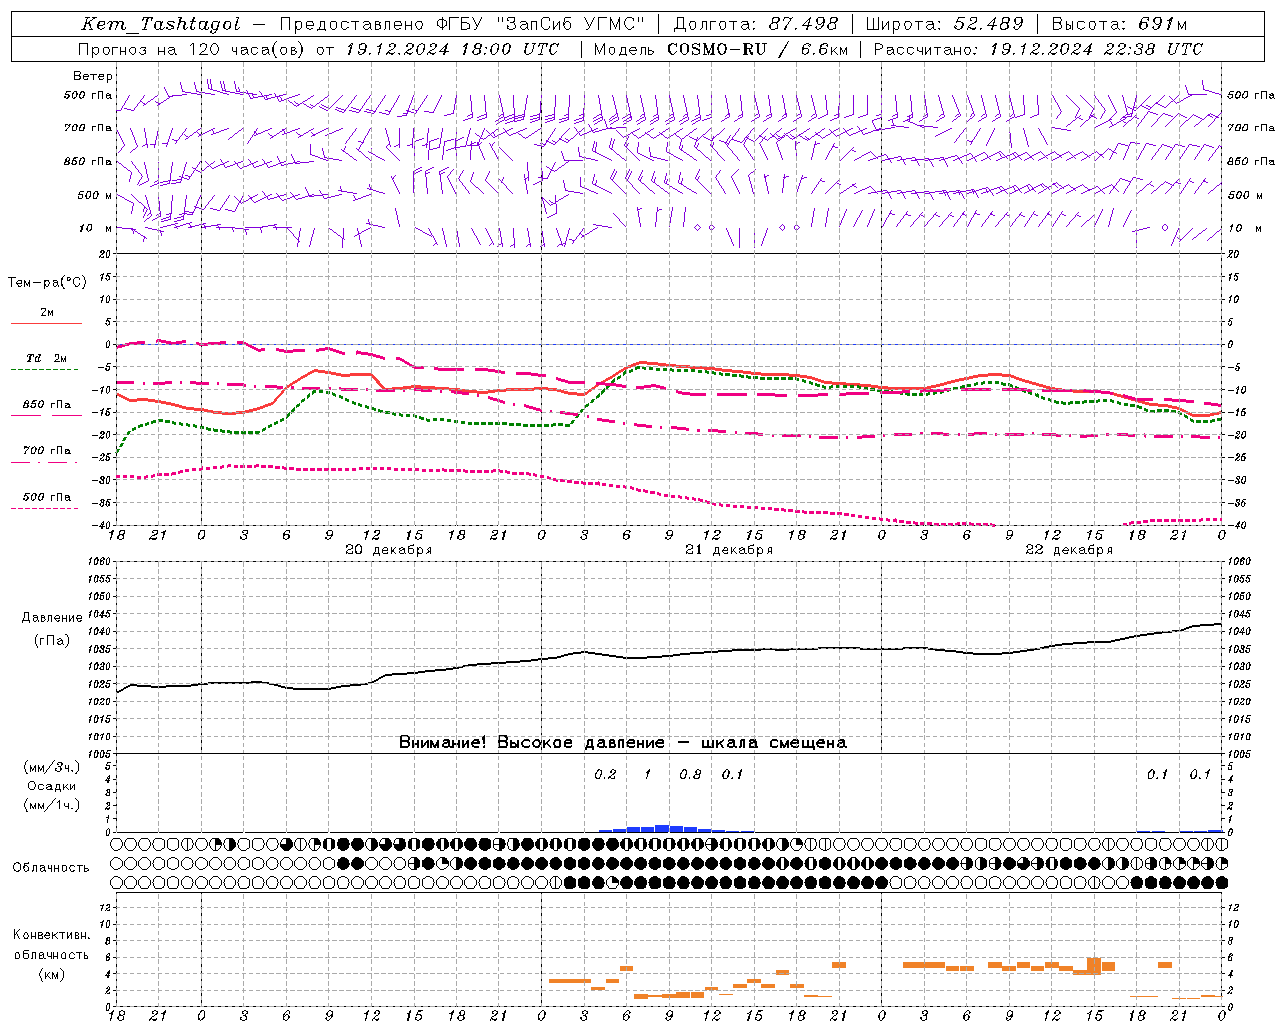The image size is (1280, 1024).
Task: Select the Модель COSMO-RU / 6.6км label
Action: (720, 49)
